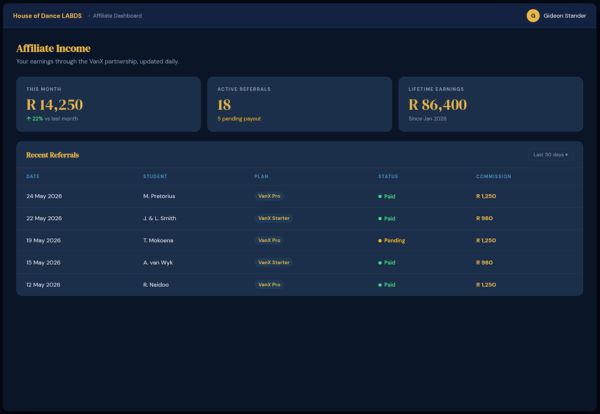Screen dimensions: 600x414
Task: Open the Affiliate Dashboard breadcrumb
Action: (x=117, y=16)
